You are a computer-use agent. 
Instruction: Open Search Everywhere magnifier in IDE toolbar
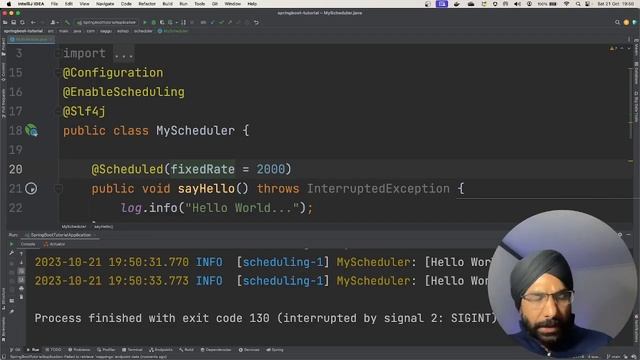tap(617, 22)
